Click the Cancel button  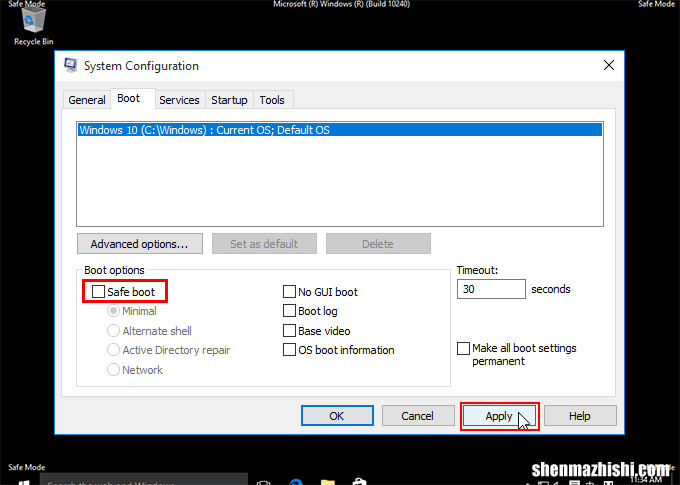tap(417, 416)
